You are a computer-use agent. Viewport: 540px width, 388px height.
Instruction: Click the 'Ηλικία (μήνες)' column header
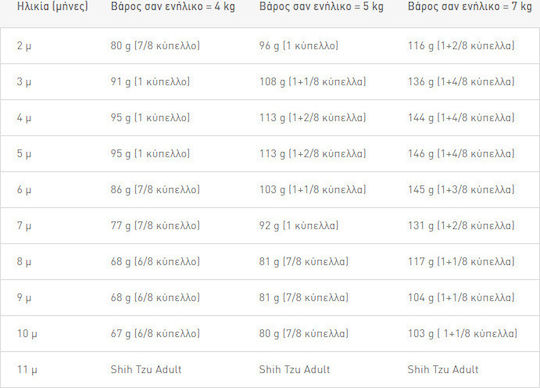(52, 6)
